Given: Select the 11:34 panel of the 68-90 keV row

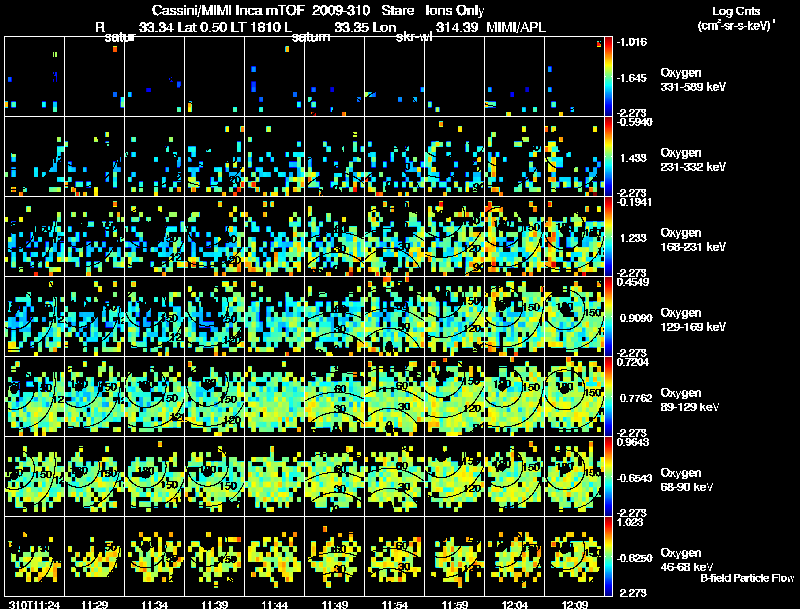Looking at the screenshot, I should (x=155, y=476).
